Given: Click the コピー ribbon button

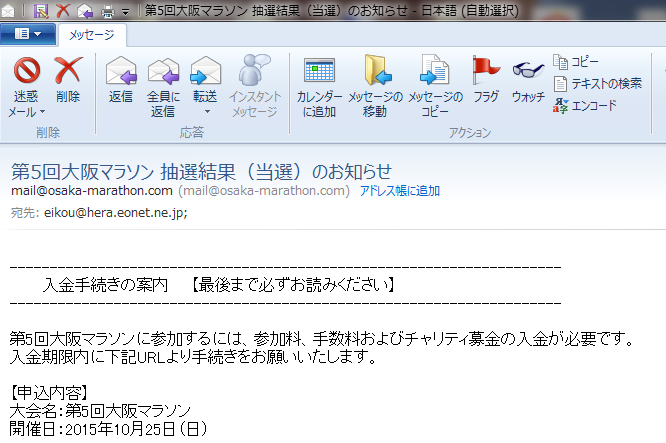Looking at the screenshot, I should [576, 62].
